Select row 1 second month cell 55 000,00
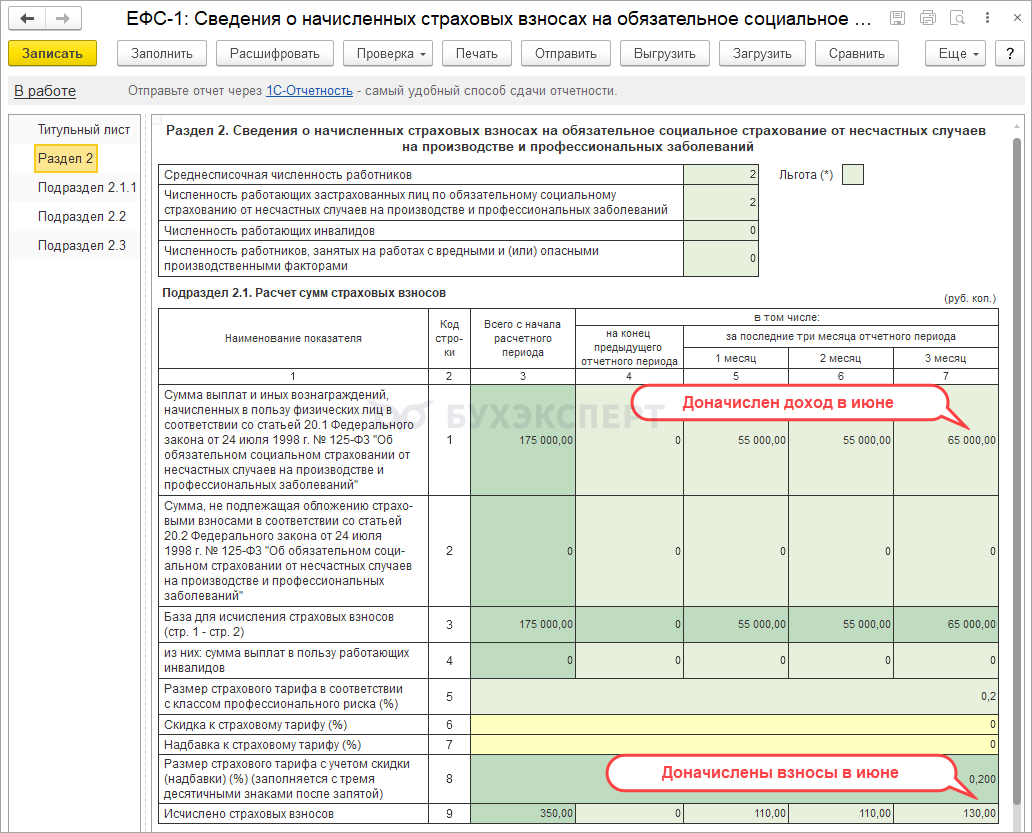 tap(841, 440)
